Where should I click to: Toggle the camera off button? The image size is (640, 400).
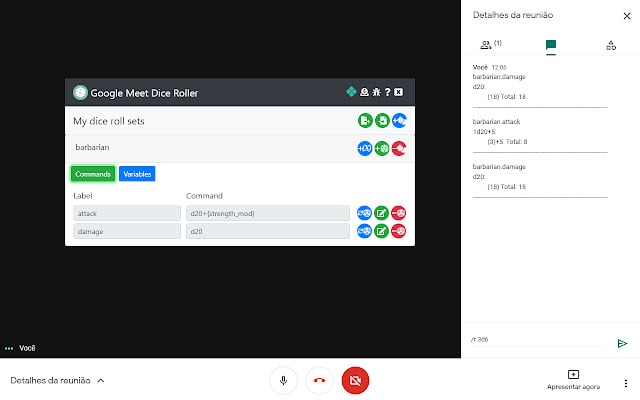click(x=355, y=380)
